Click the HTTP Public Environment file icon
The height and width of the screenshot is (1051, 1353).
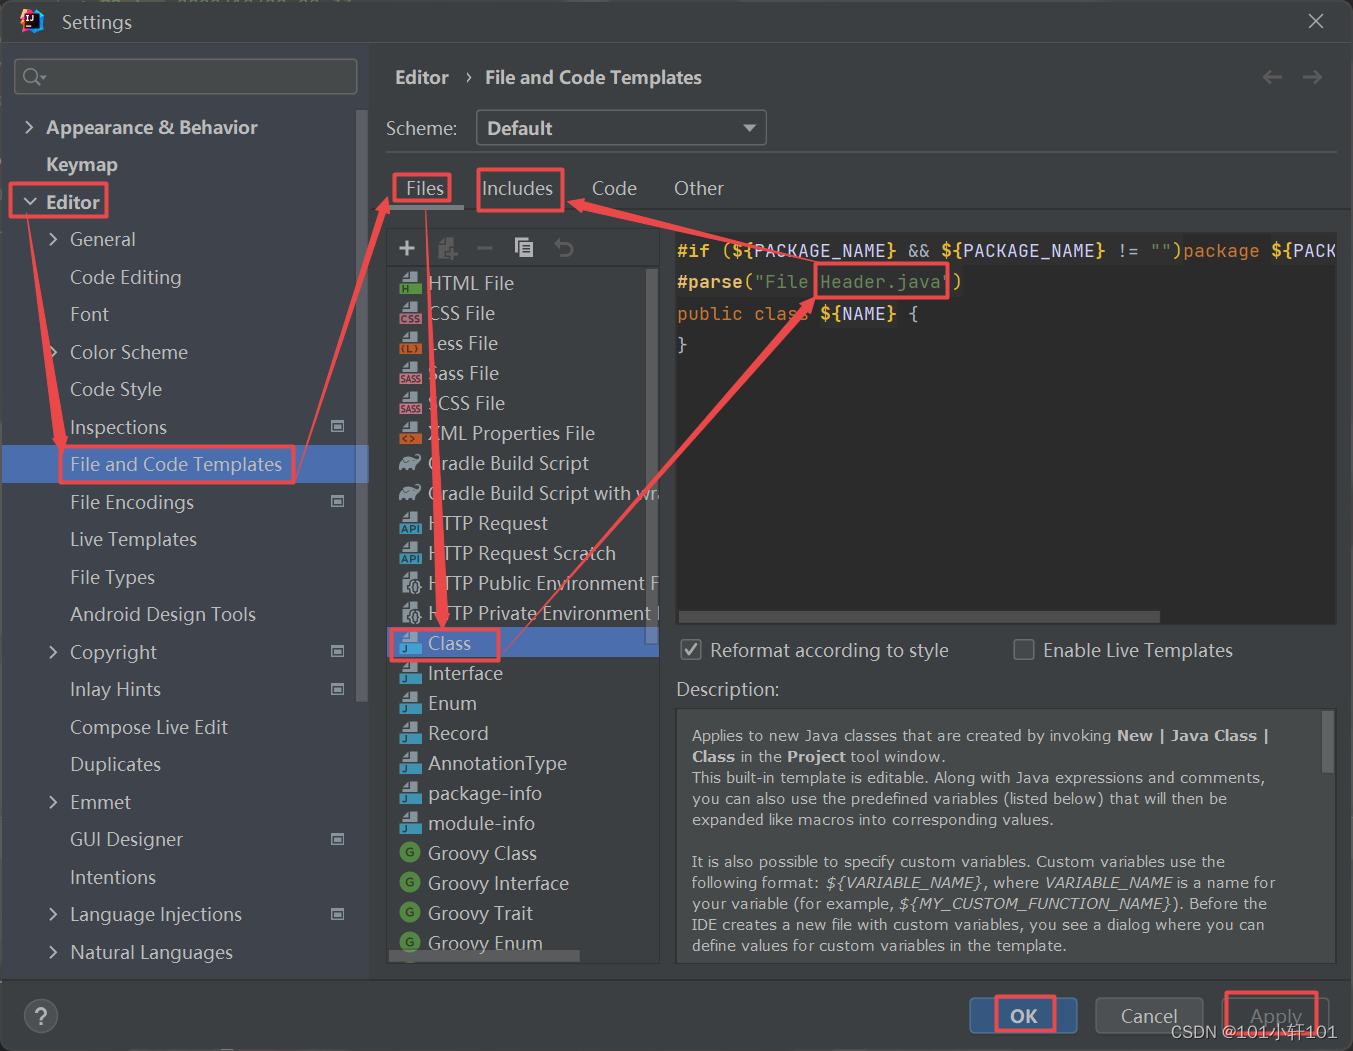click(x=410, y=583)
